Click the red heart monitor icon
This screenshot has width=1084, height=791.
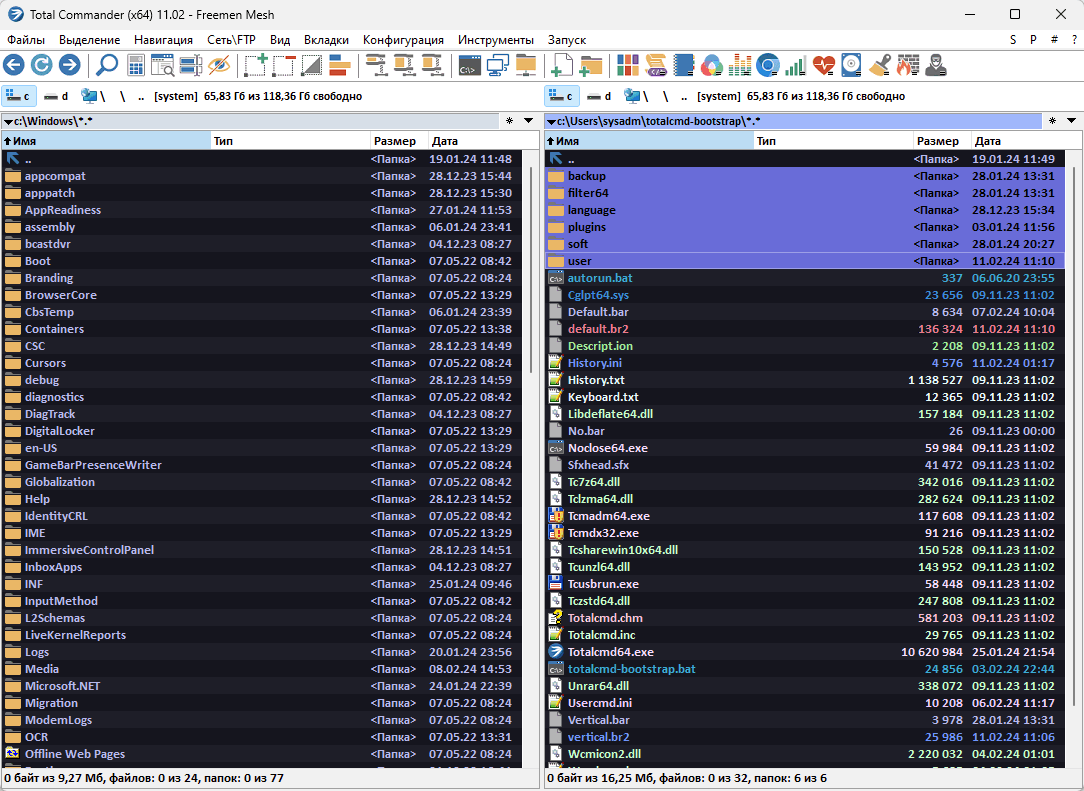[823, 66]
